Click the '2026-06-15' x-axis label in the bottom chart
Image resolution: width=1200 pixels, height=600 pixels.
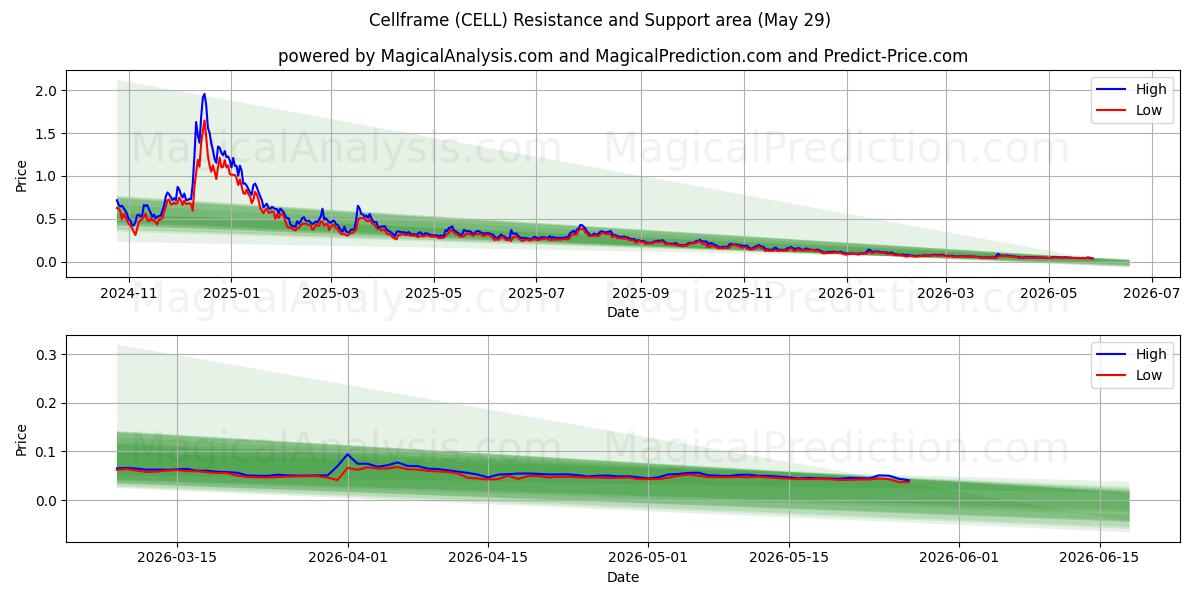pos(1099,559)
